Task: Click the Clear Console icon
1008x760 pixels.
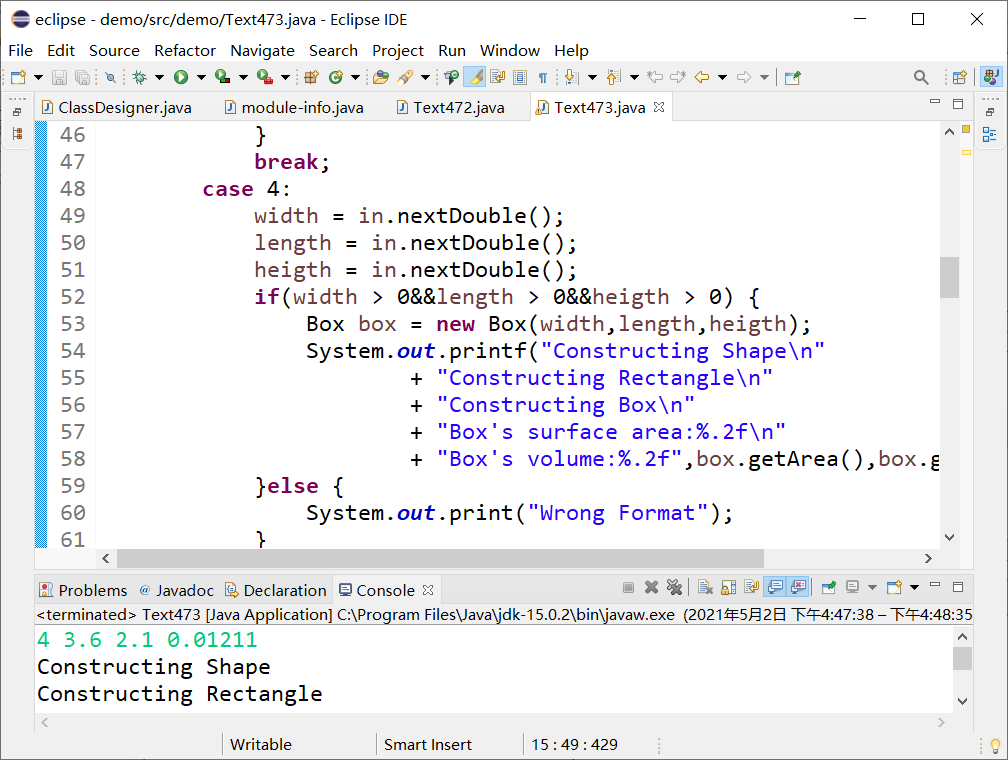Action: tap(705, 587)
